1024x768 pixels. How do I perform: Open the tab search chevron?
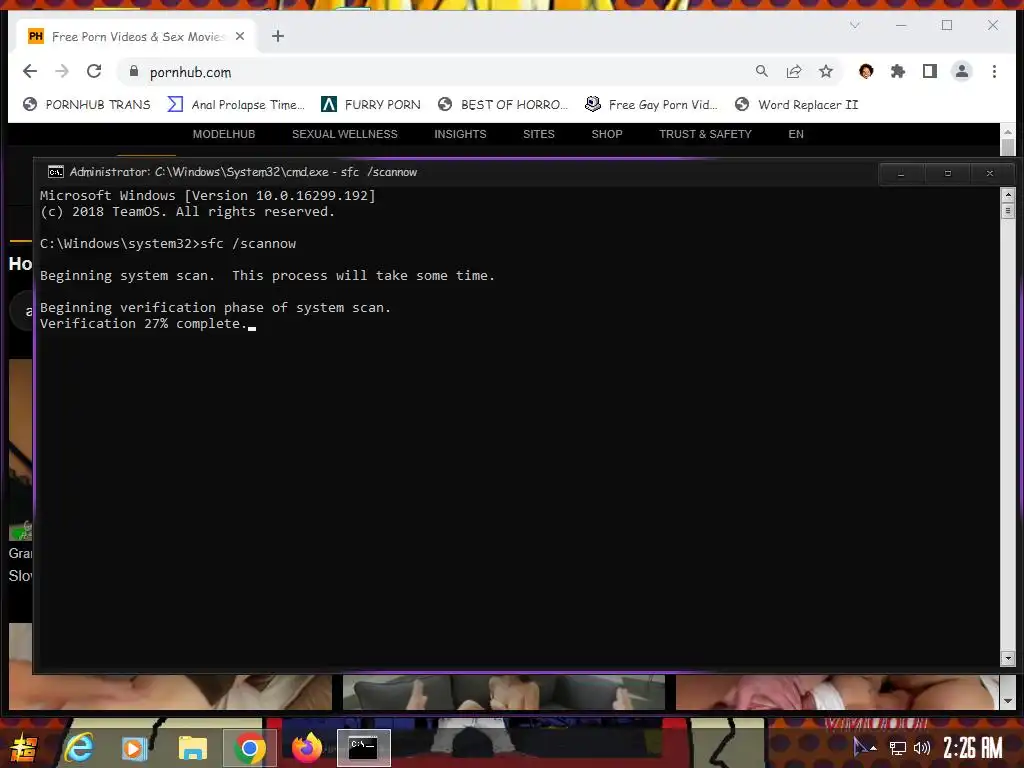coord(855,25)
